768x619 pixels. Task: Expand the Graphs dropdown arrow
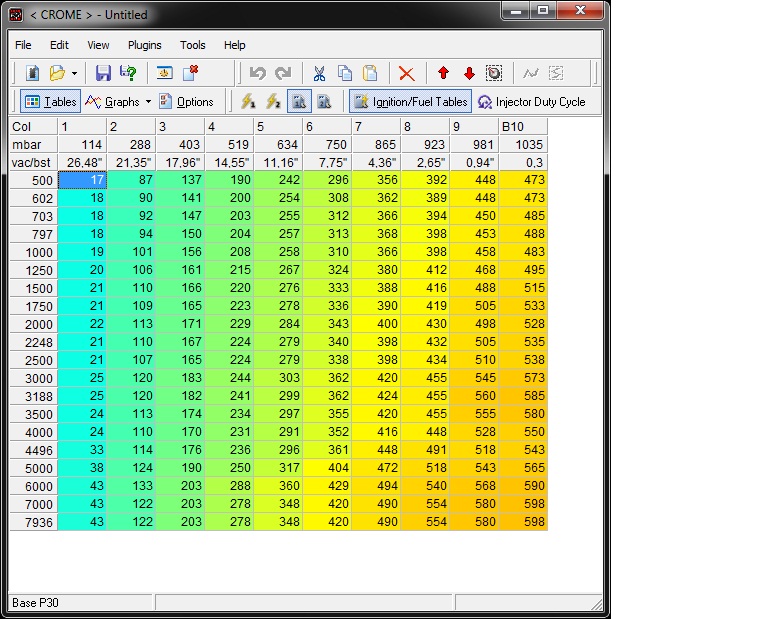[x=148, y=102]
